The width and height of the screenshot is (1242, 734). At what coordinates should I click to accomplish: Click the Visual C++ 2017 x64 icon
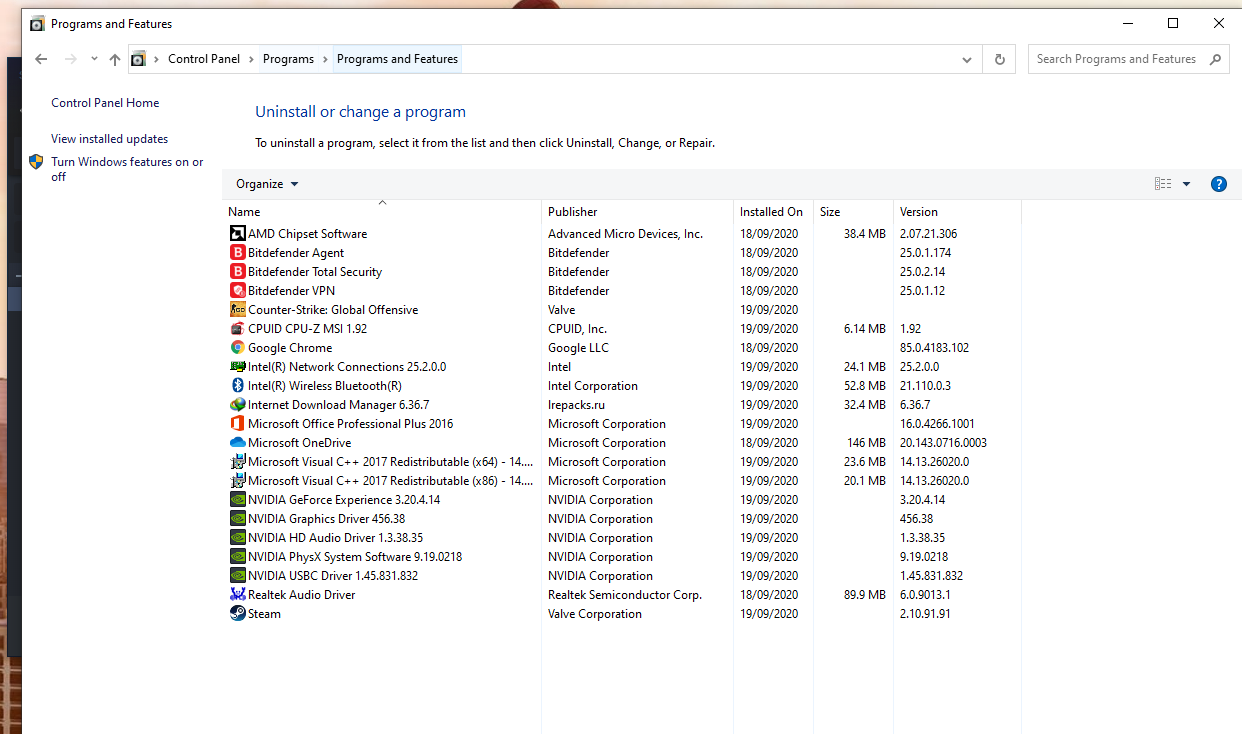tap(238, 462)
